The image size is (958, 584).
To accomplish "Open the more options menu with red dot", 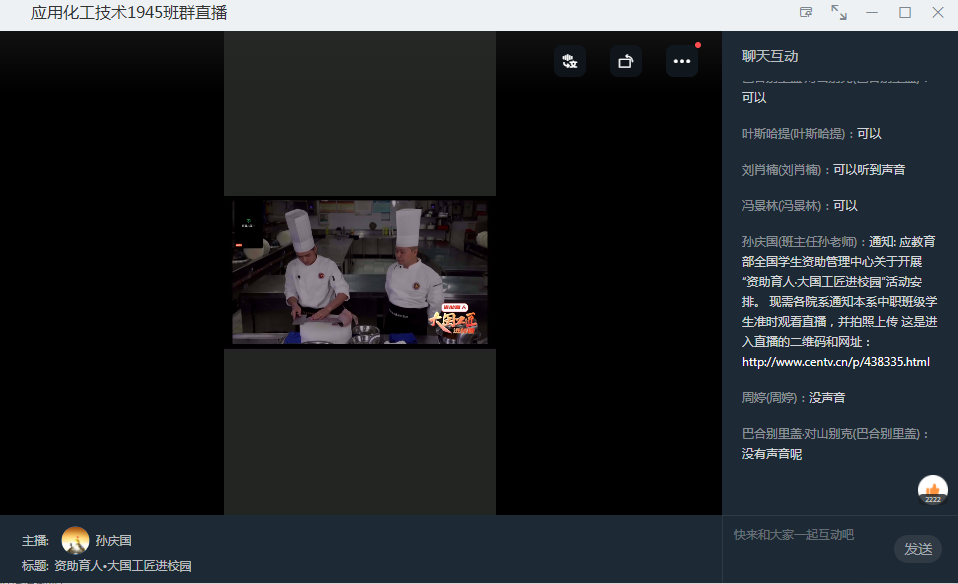I will [682, 61].
